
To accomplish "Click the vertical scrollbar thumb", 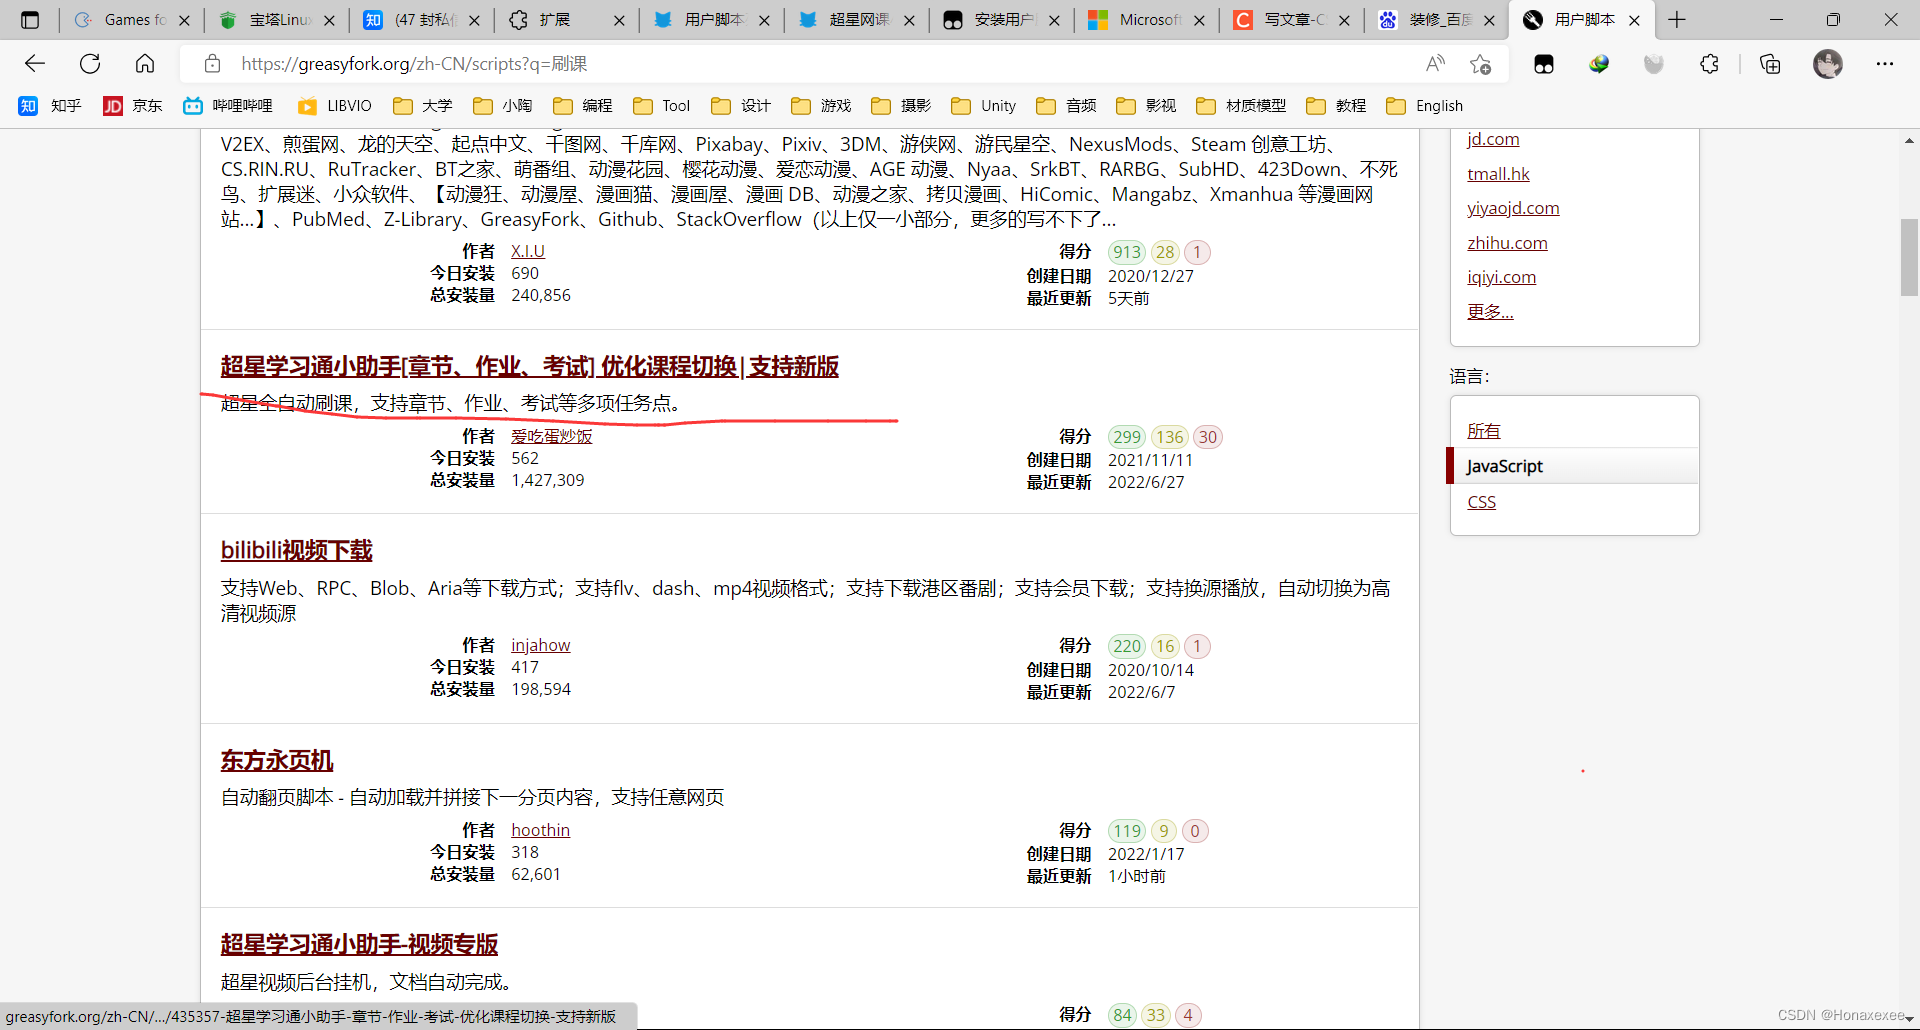I will (x=1909, y=257).
